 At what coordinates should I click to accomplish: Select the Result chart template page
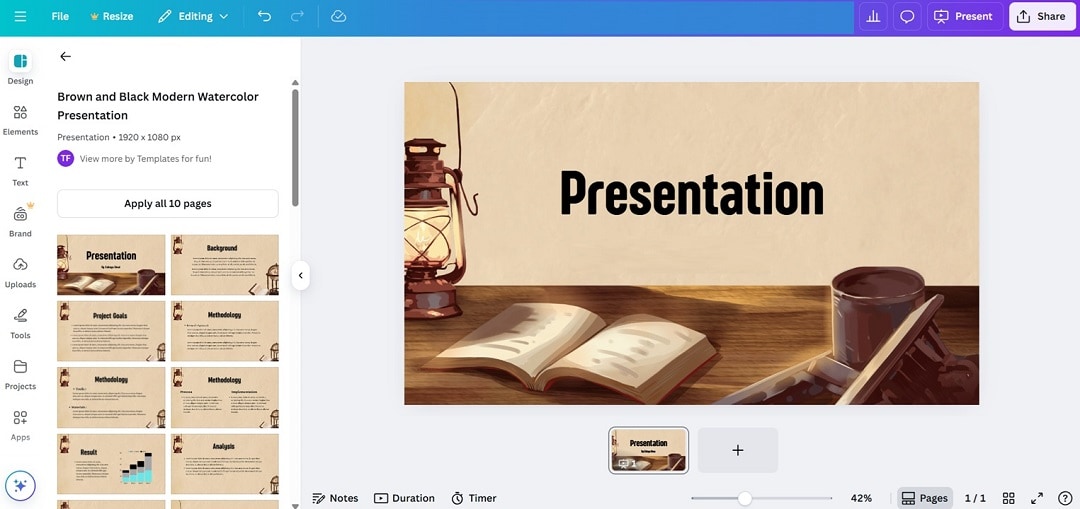[x=111, y=464]
